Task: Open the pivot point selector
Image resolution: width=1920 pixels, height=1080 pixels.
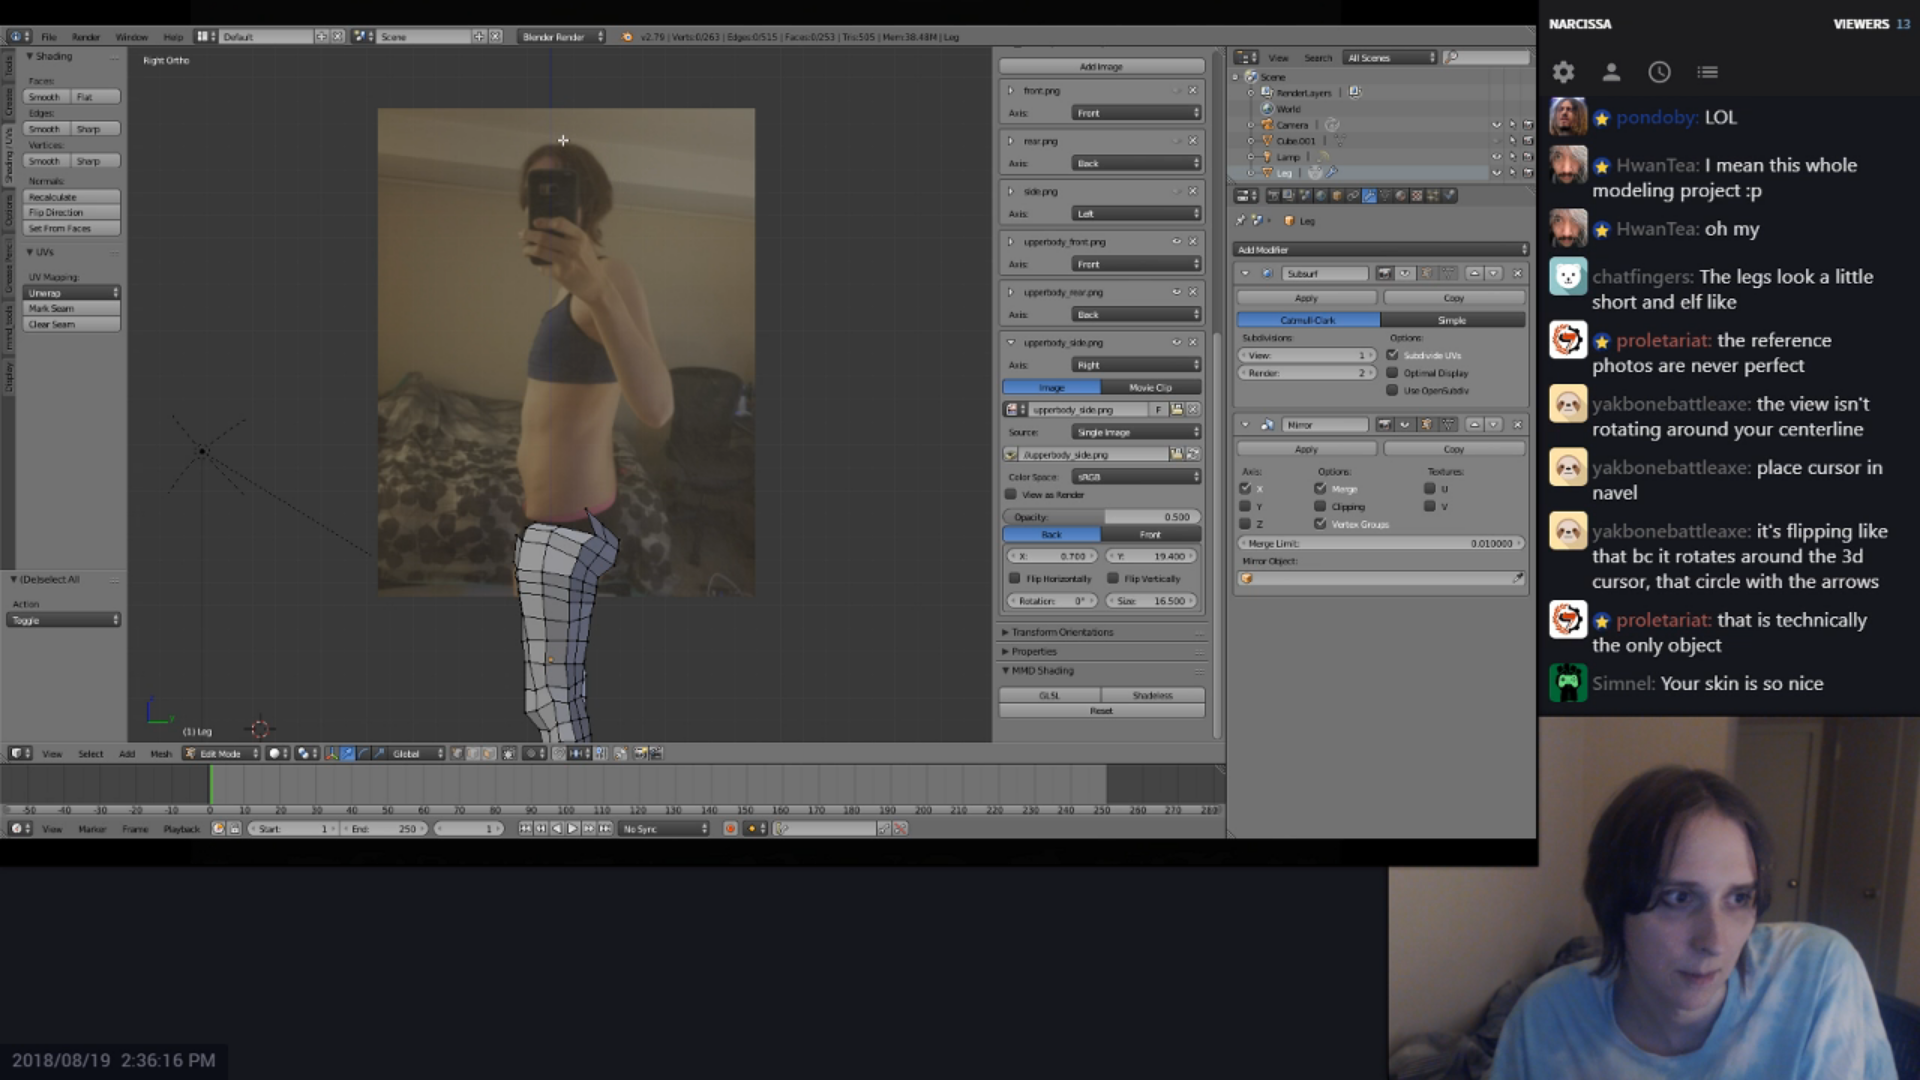Action: 305,753
